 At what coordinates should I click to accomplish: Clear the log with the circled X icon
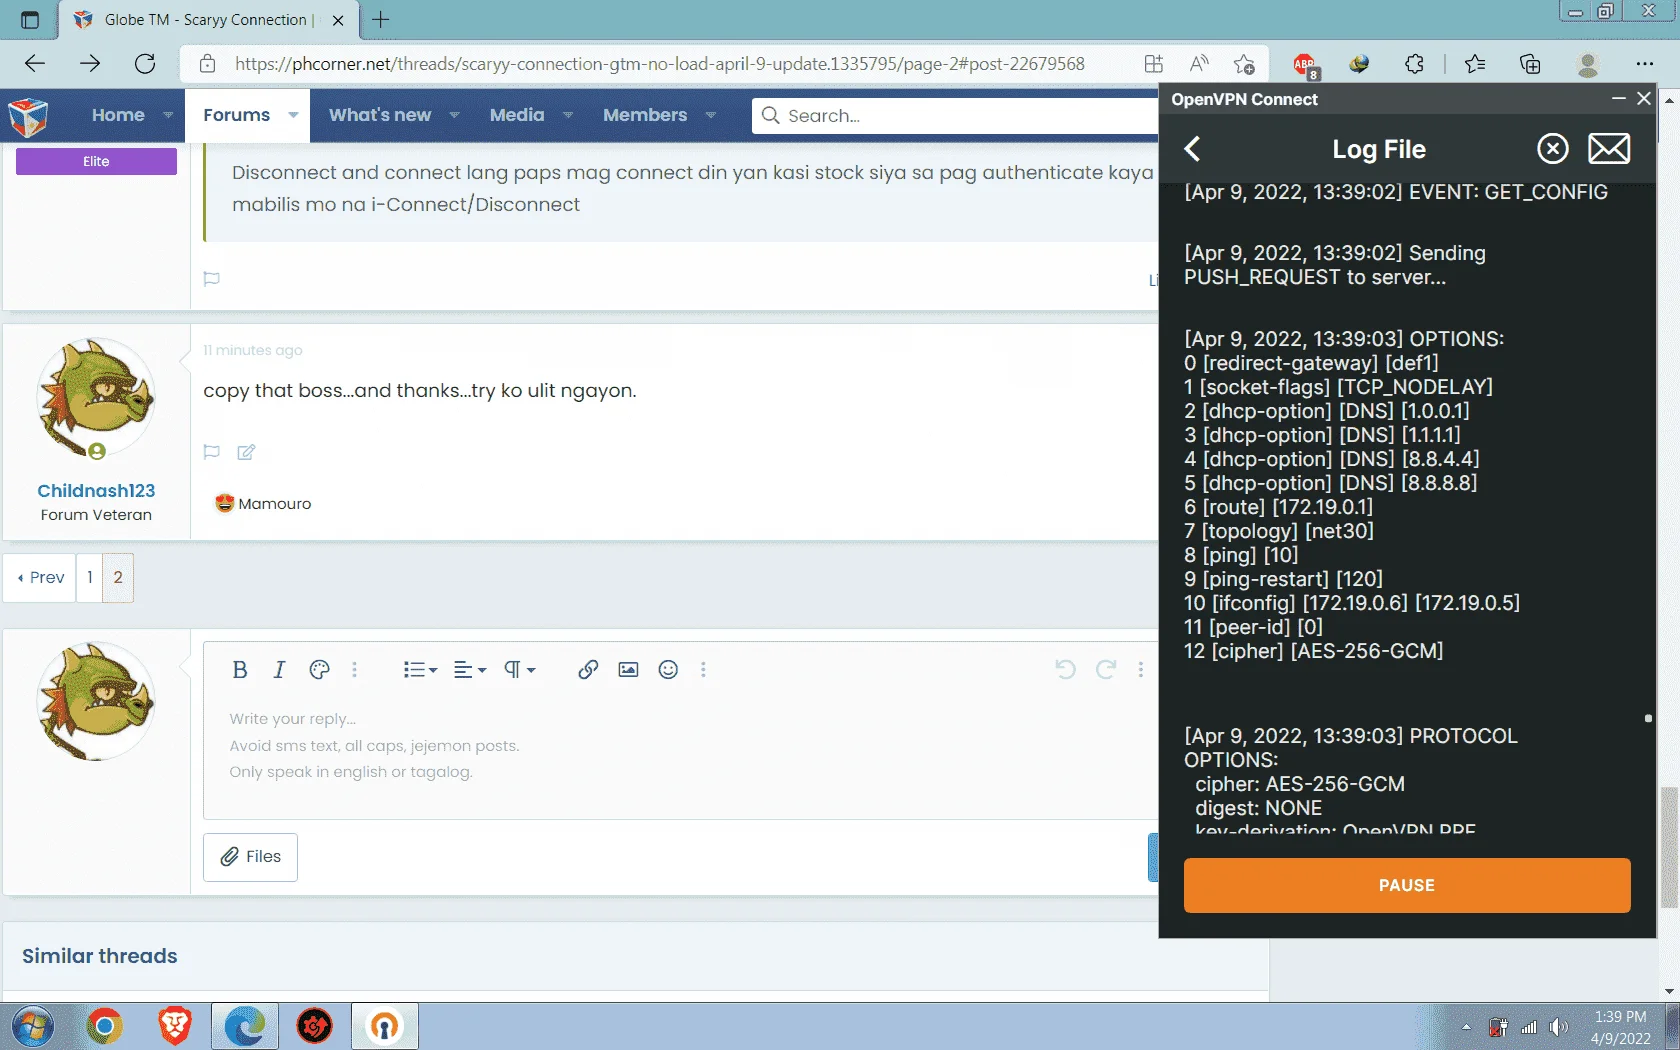[x=1552, y=149]
